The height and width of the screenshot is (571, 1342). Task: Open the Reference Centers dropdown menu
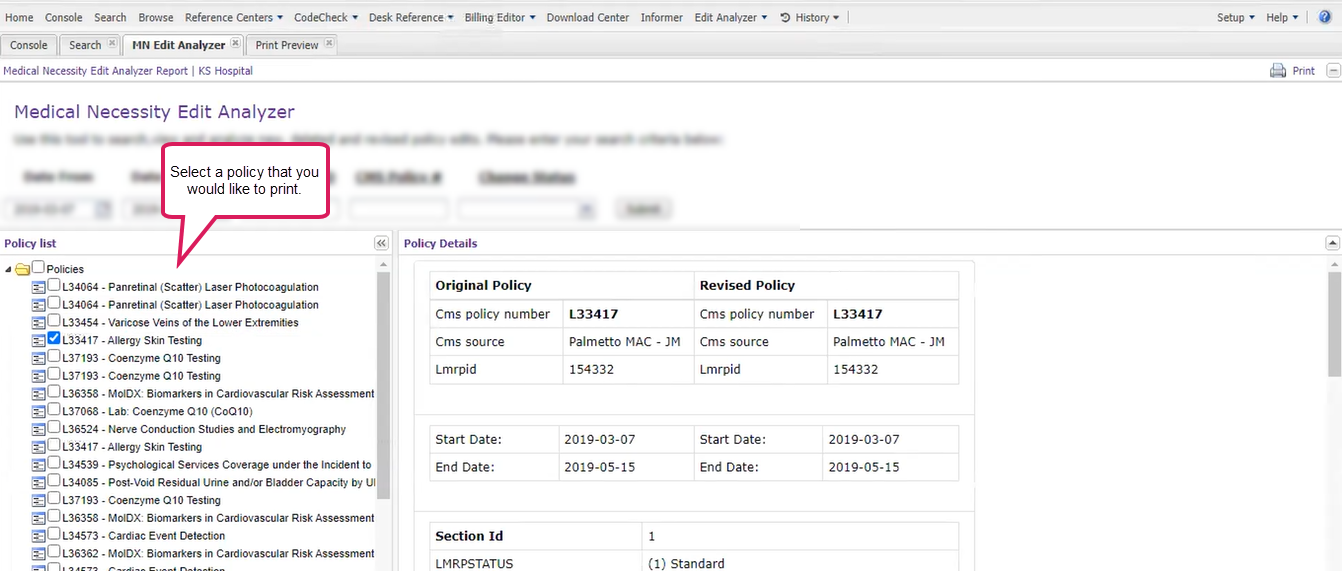[233, 17]
